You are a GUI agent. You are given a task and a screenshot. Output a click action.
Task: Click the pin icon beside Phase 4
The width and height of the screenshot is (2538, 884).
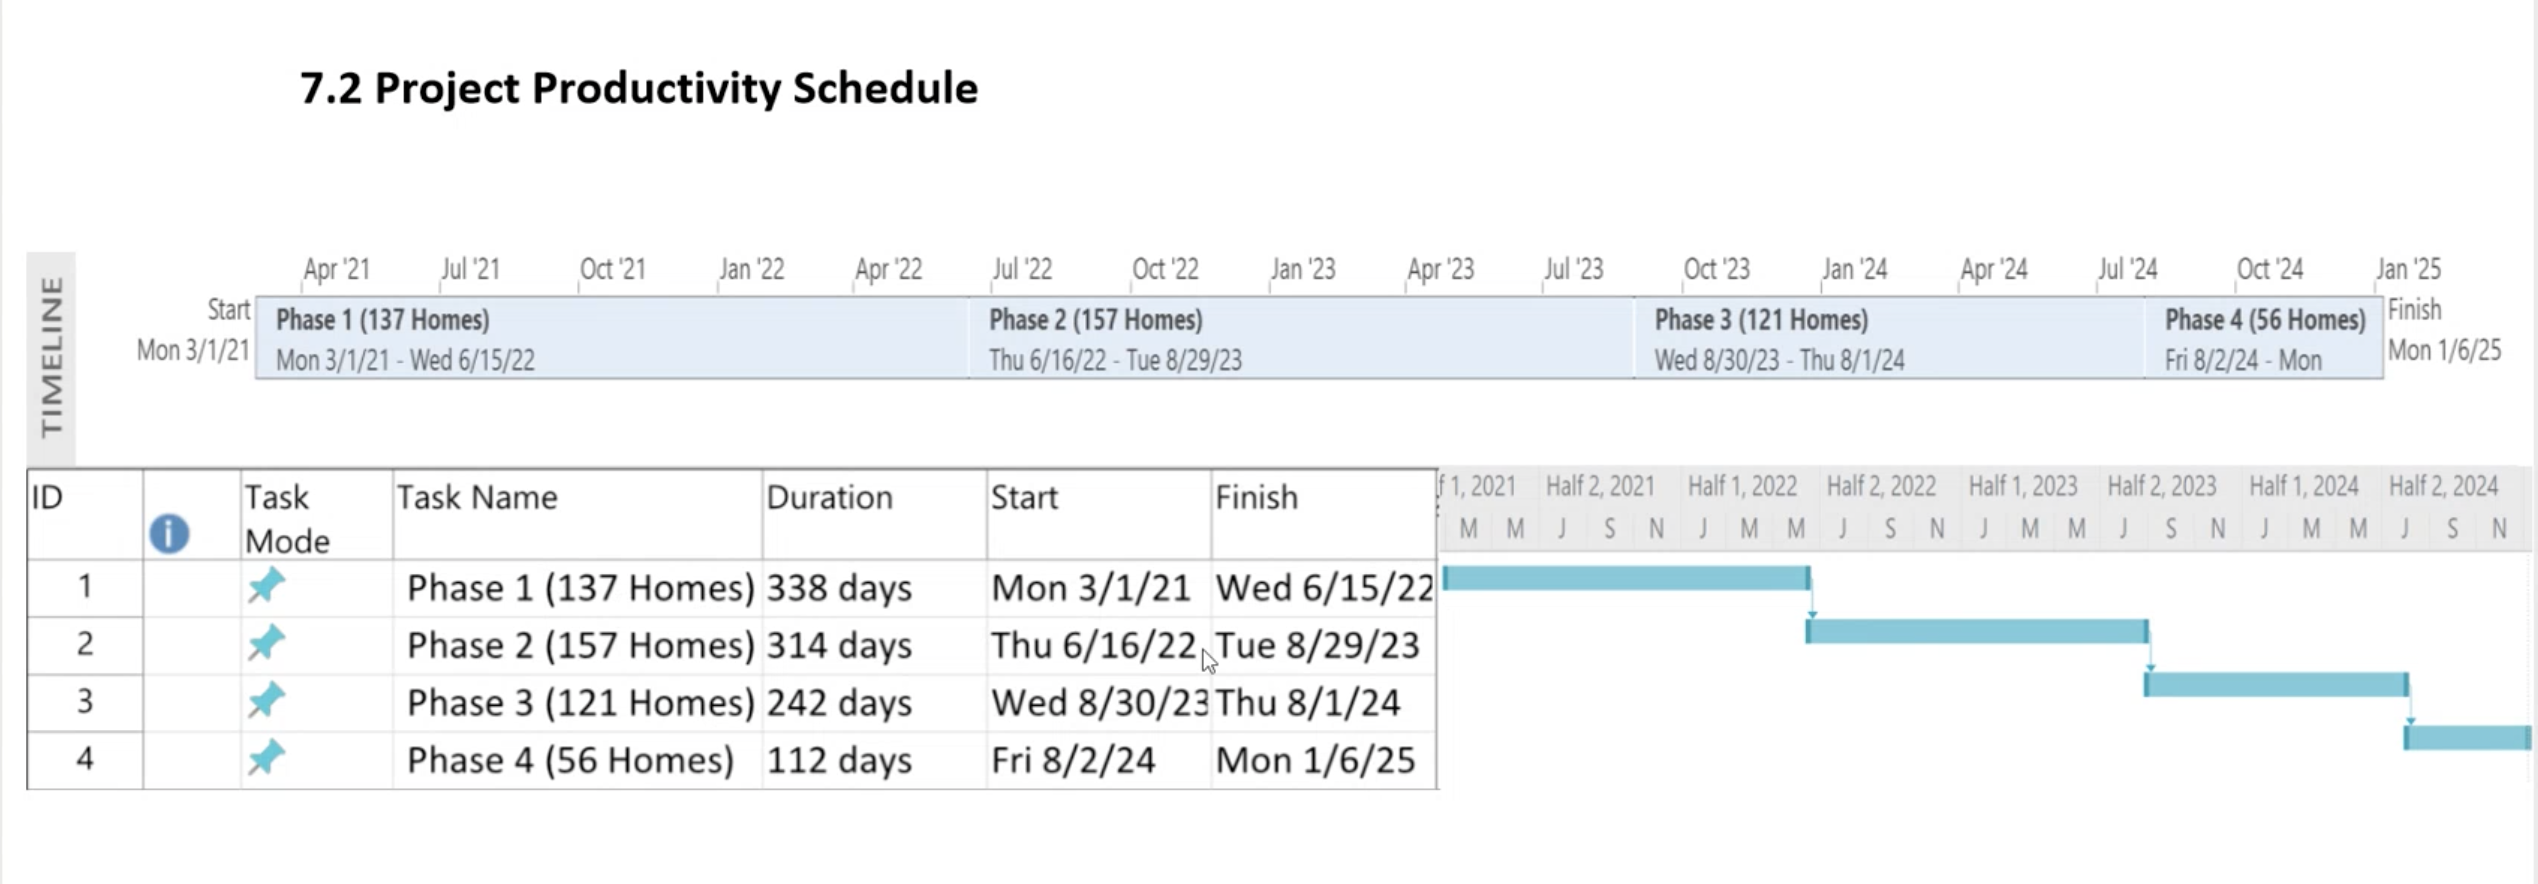pos(266,759)
